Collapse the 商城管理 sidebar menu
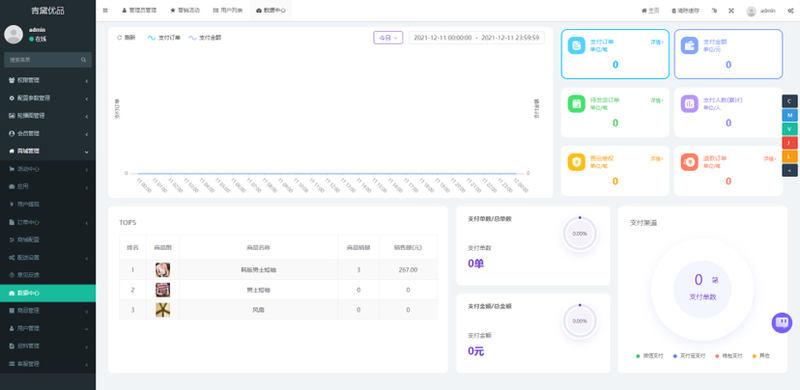Image resolution: width=800 pixels, height=390 pixels. [x=48, y=151]
